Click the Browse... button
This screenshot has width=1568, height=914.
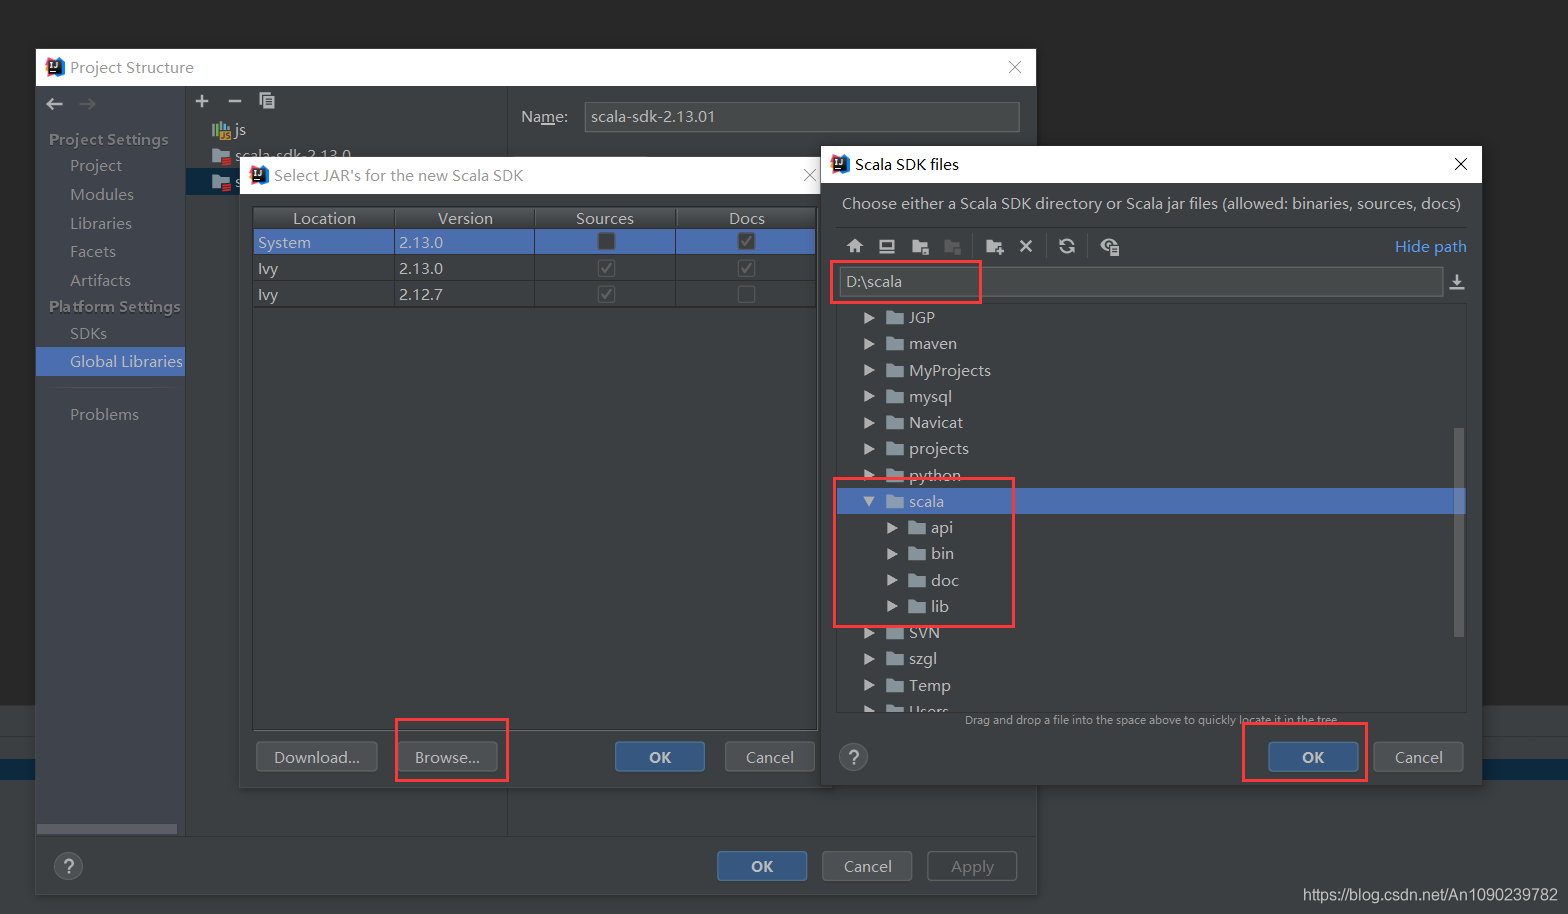[447, 757]
